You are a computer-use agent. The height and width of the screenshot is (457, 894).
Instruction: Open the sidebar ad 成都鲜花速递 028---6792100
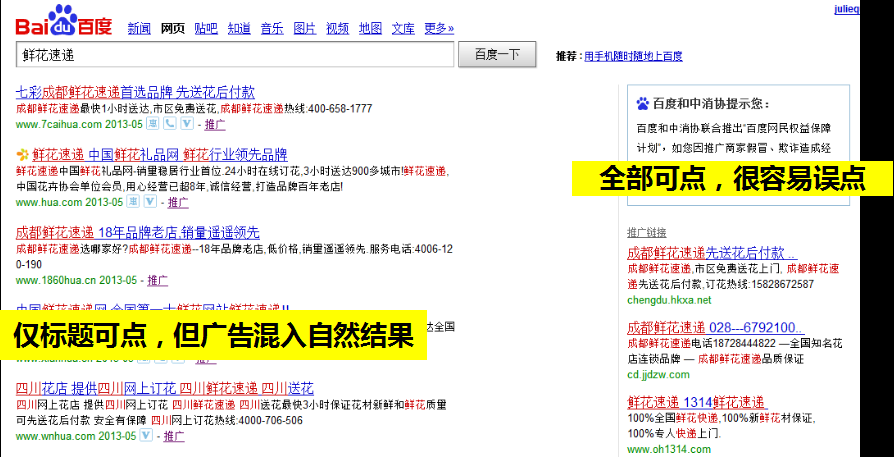[716, 328]
